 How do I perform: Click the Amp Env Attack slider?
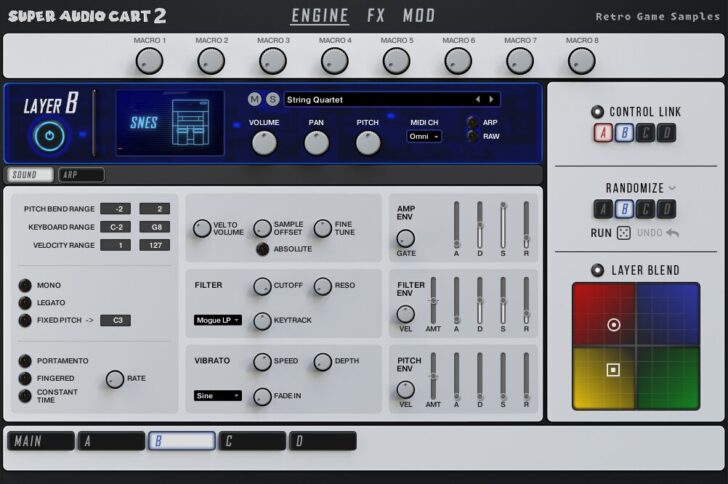pyautogui.click(x=456, y=225)
